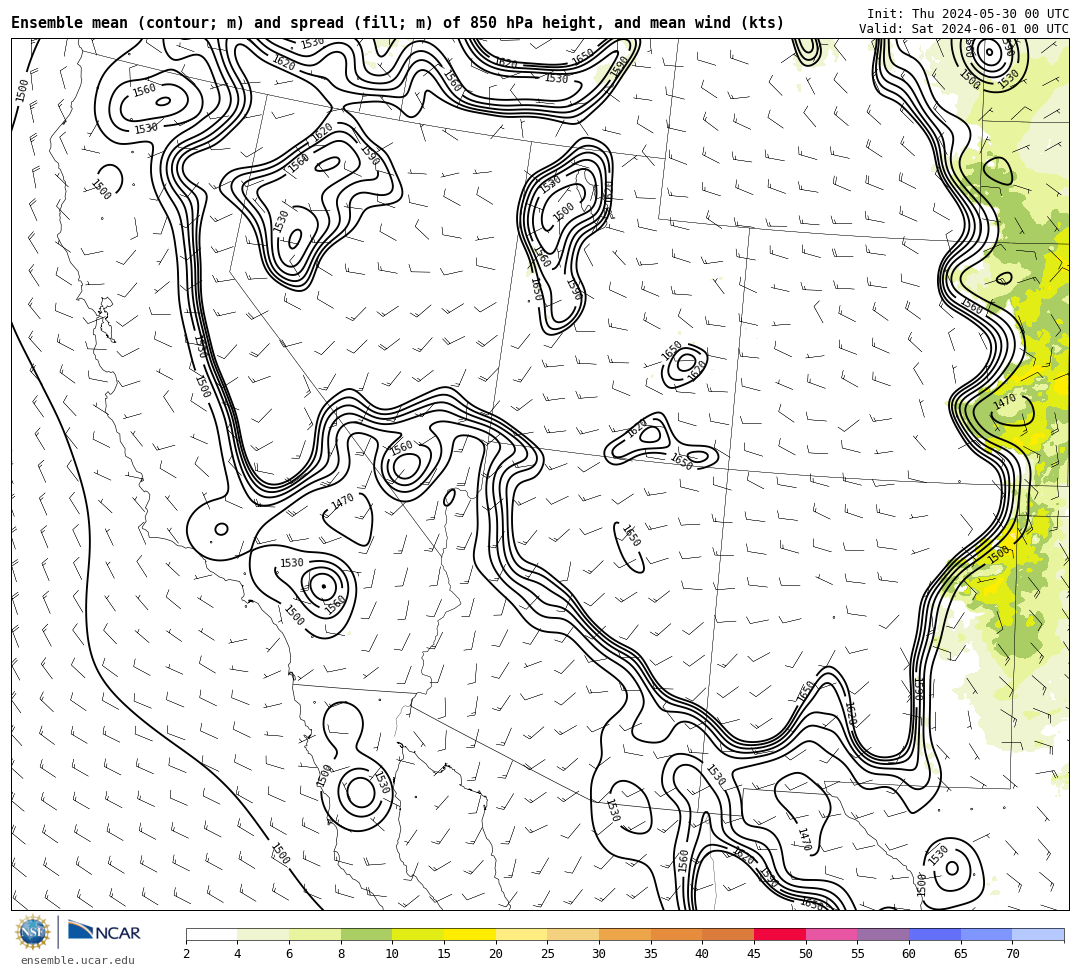Screen dimensions: 1080x973
Task: Click the color bar tick label 30
Action: 599,954
